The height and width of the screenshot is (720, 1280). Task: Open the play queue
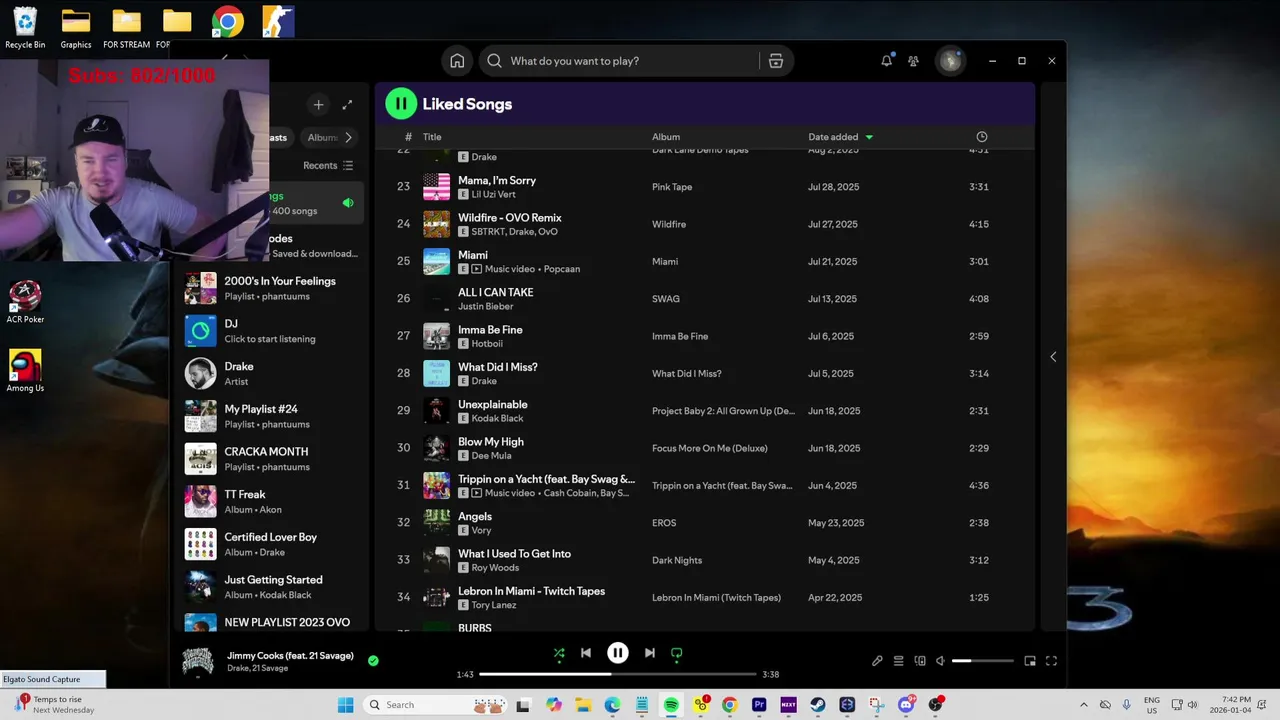pos(899,661)
